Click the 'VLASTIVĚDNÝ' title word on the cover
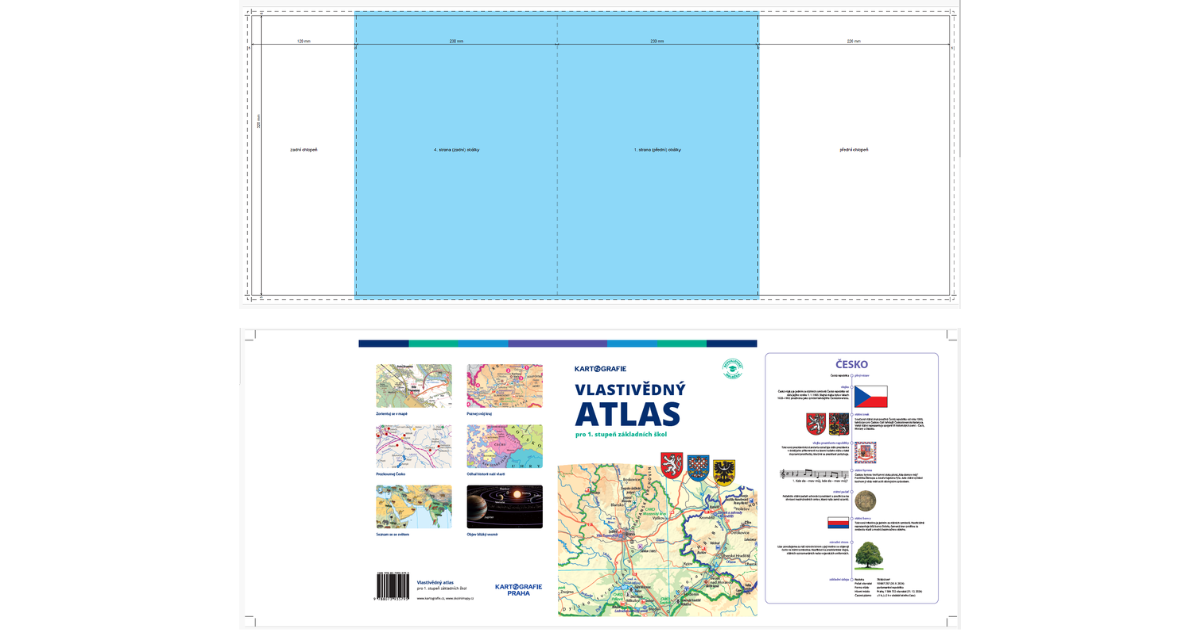This screenshot has height=630, width=1200. tap(630, 389)
